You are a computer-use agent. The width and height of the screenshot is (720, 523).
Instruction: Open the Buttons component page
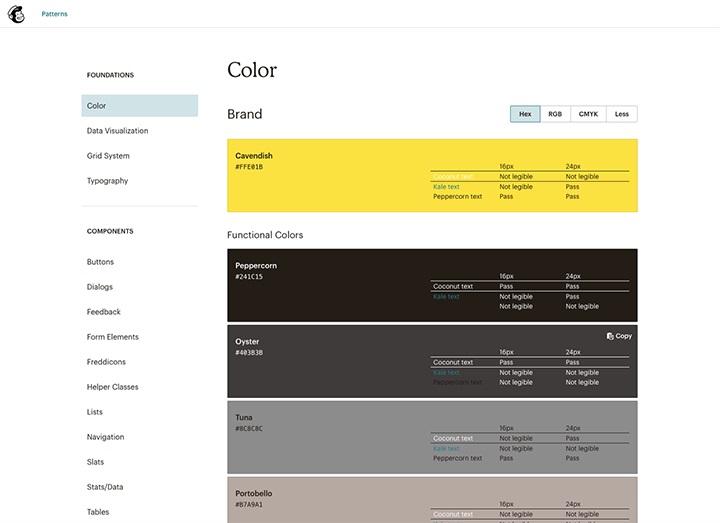coord(100,262)
